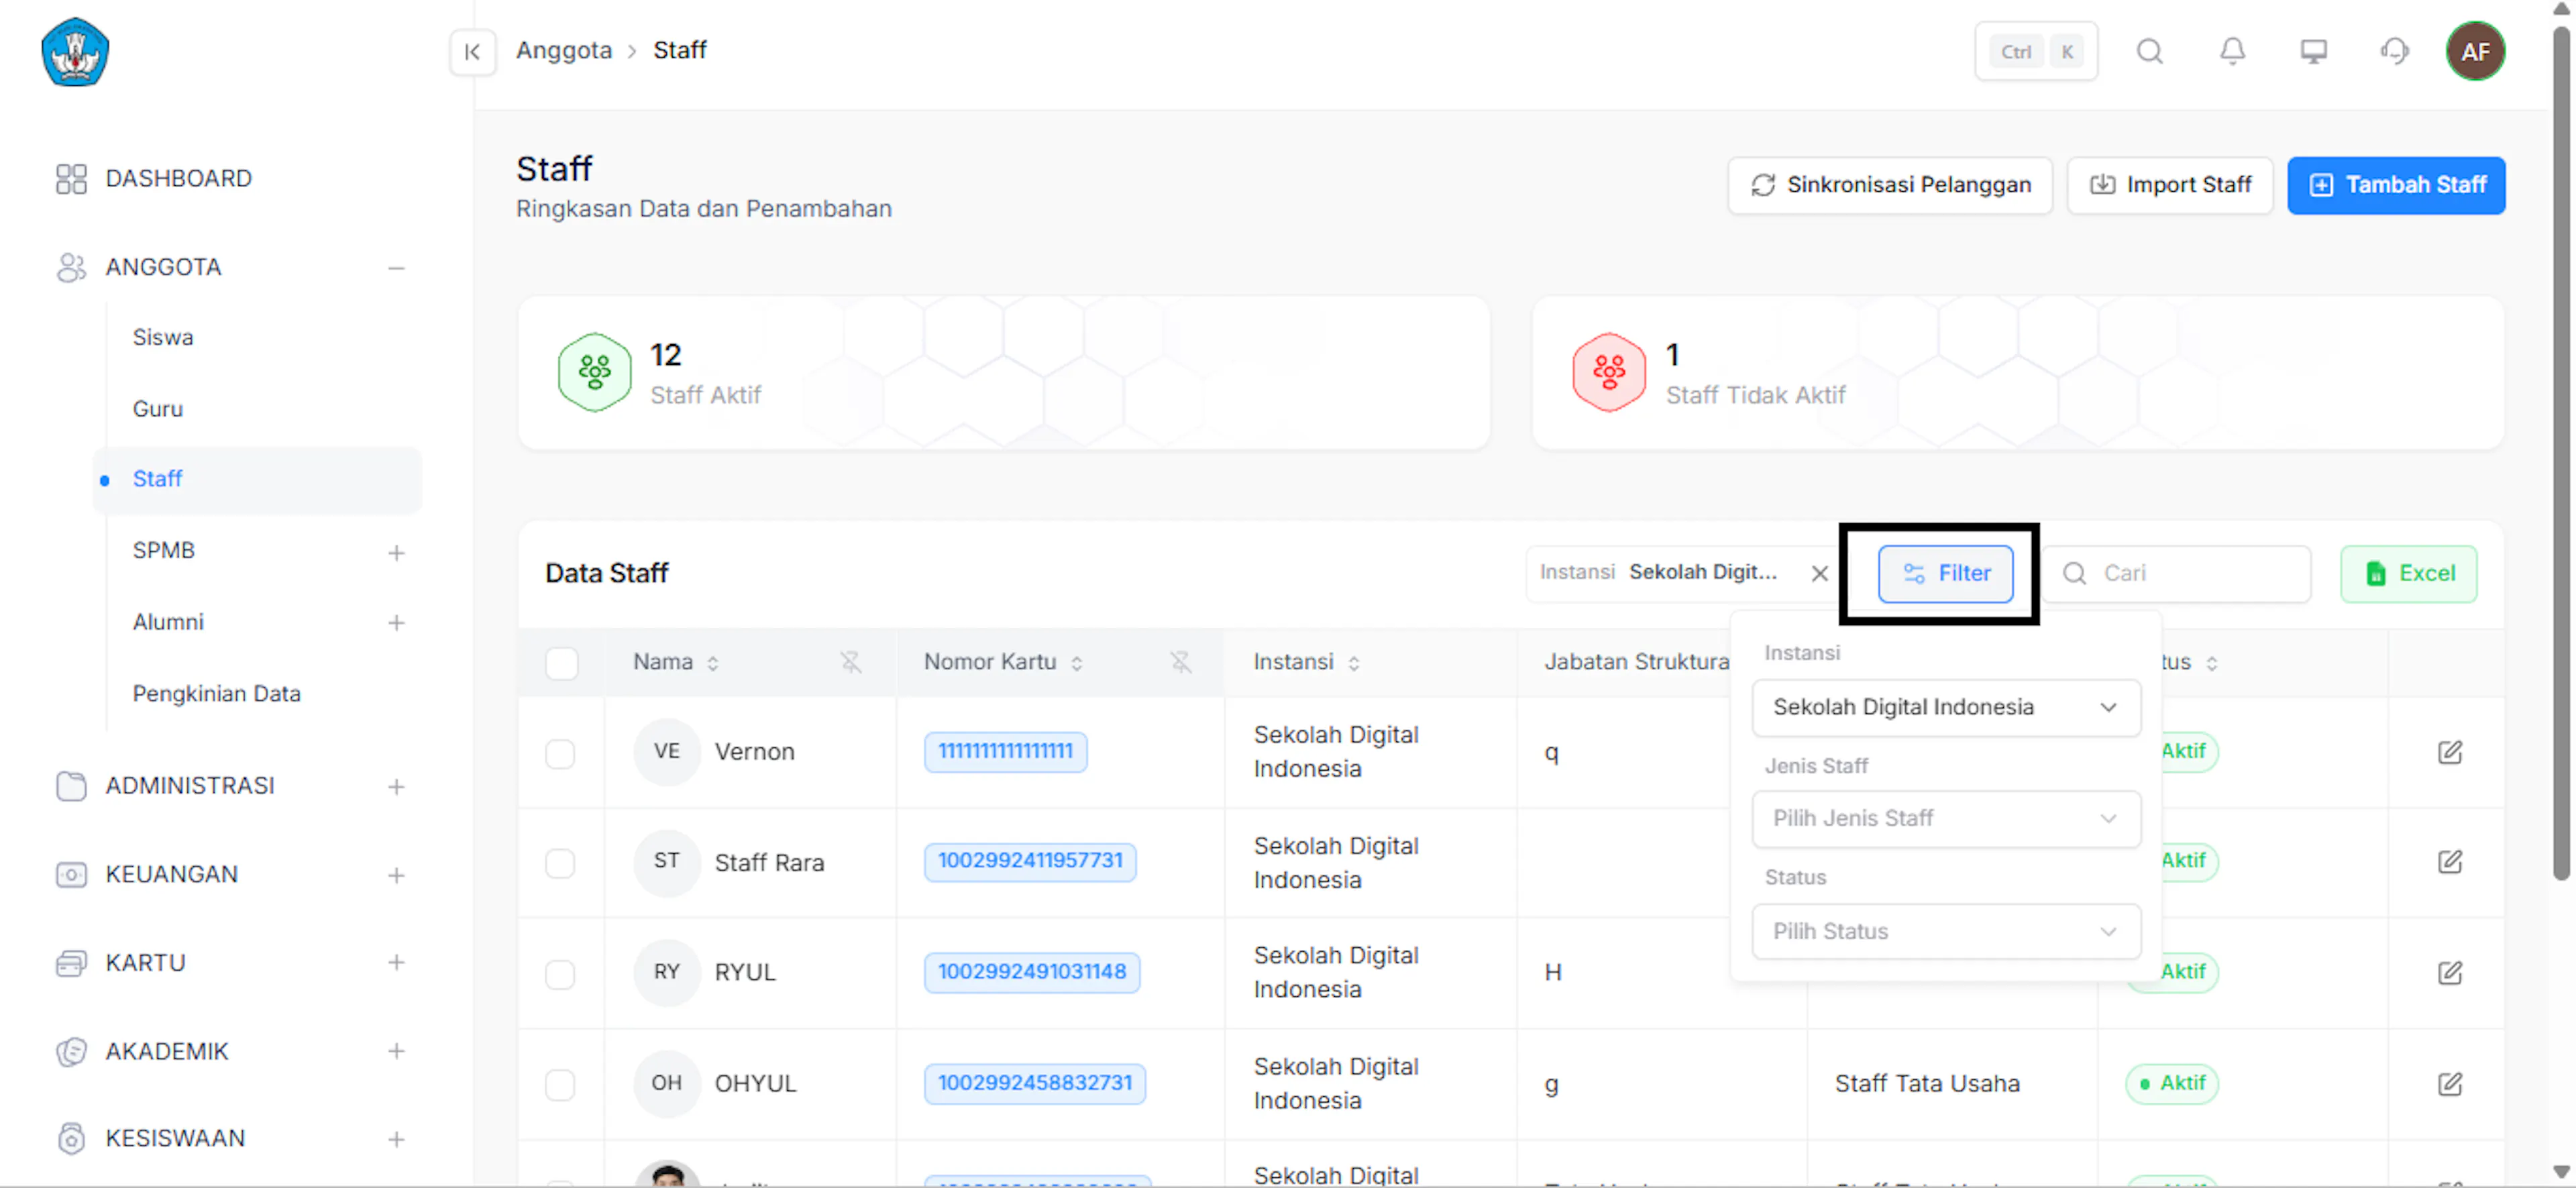2576x1188 pixels.
Task: Open the Guru menu item
Action: pos(158,409)
